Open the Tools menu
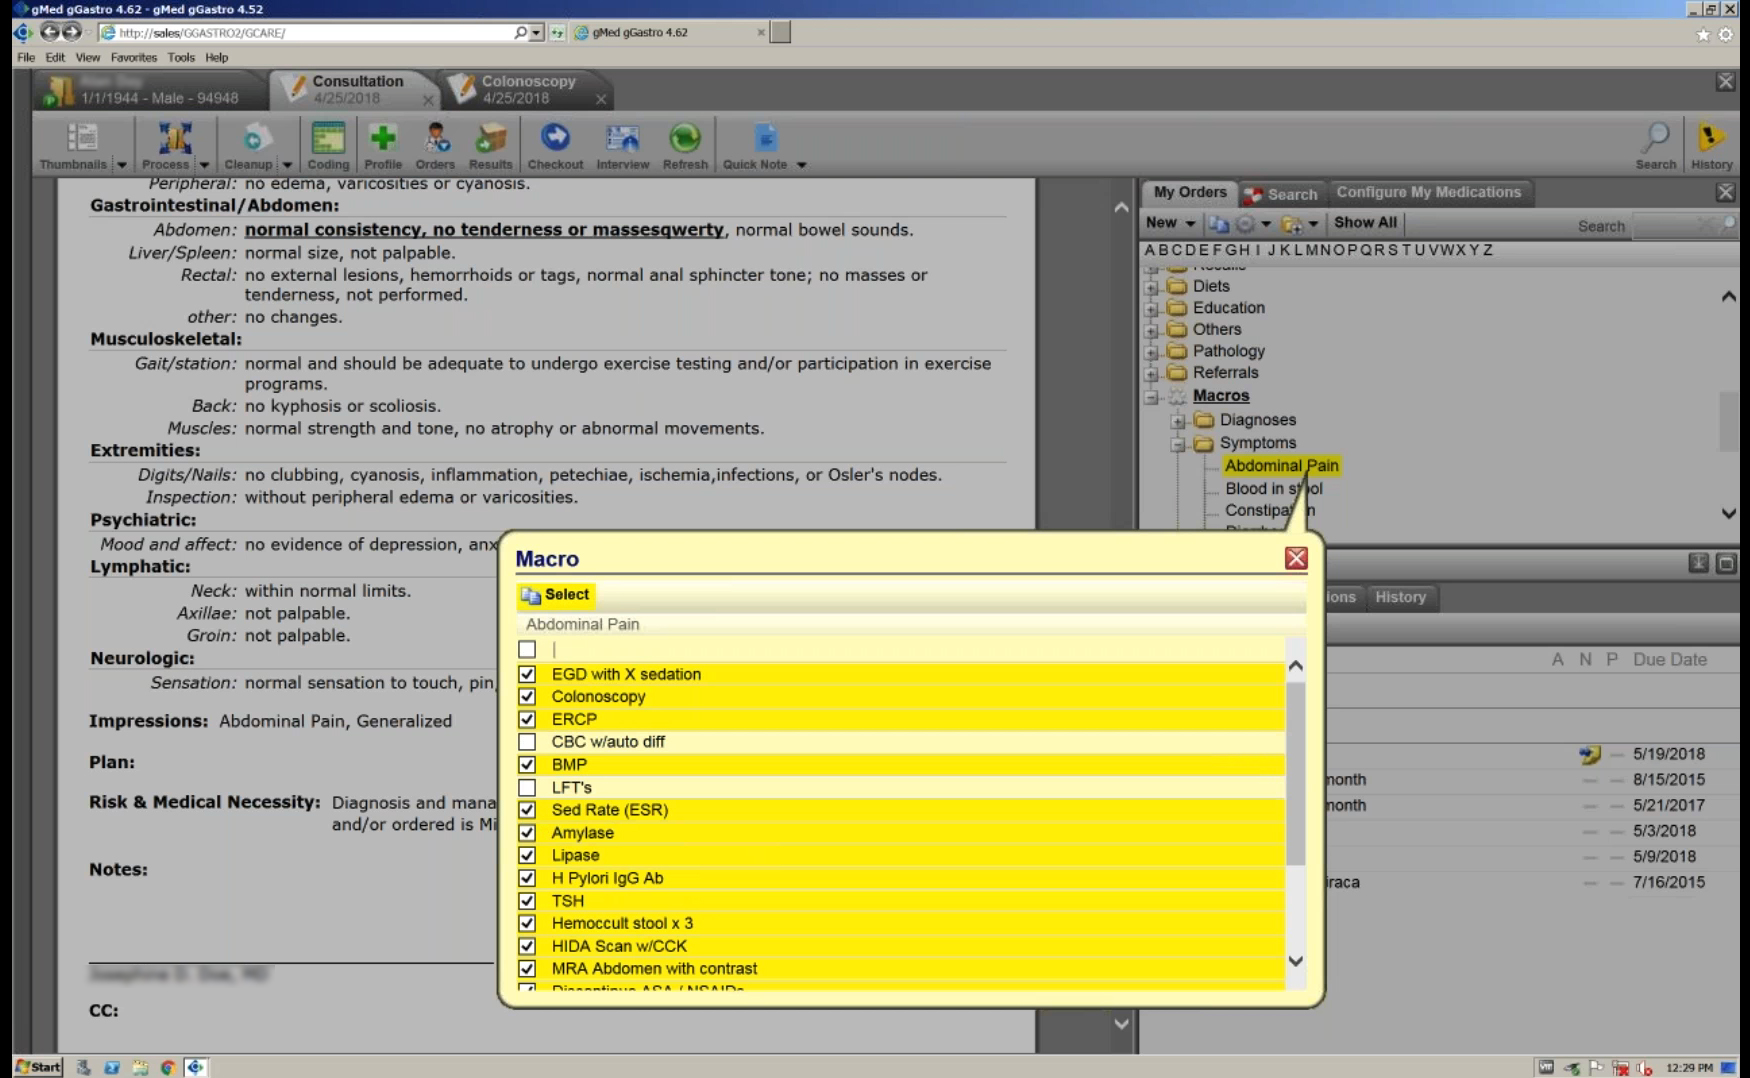 click(181, 57)
